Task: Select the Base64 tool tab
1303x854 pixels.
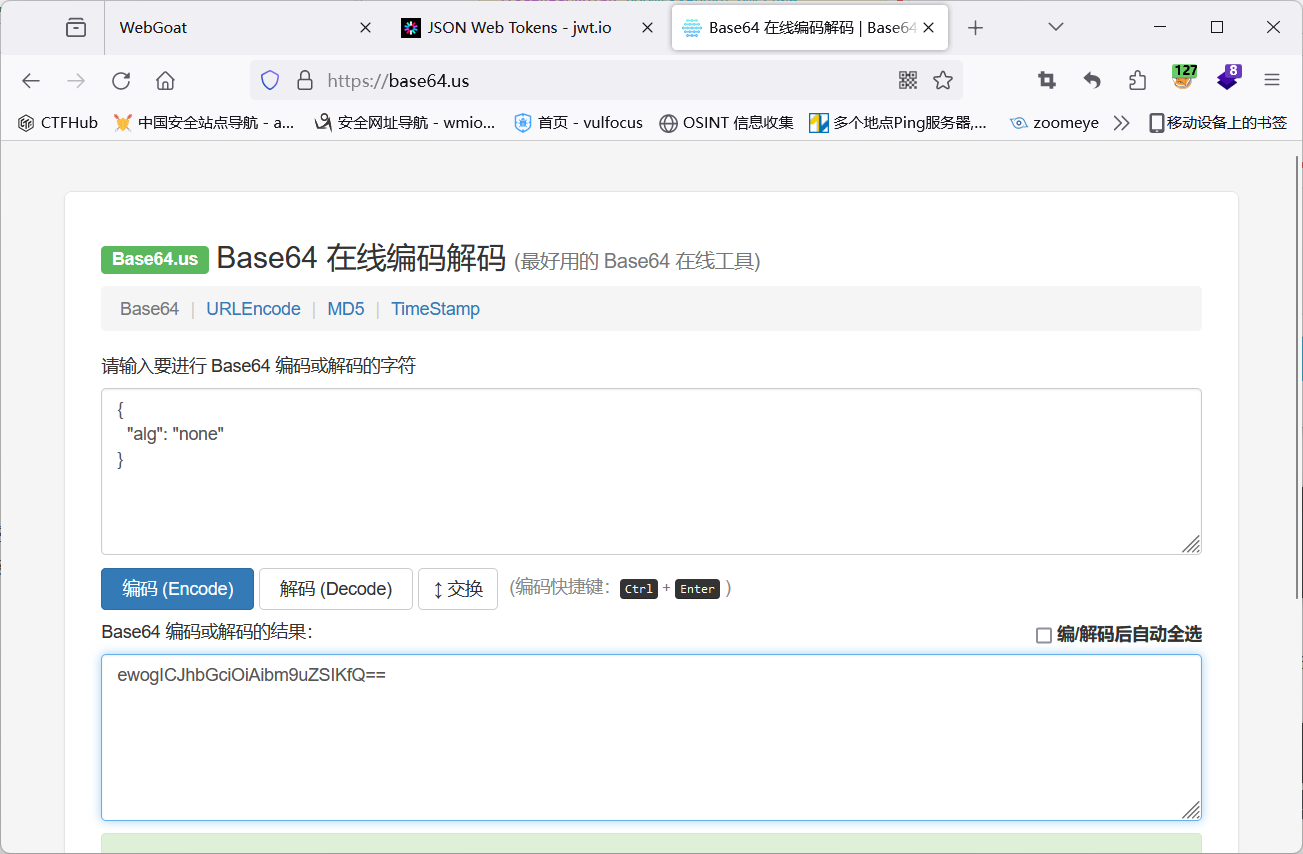Action: pyautogui.click(x=149, y=309)
